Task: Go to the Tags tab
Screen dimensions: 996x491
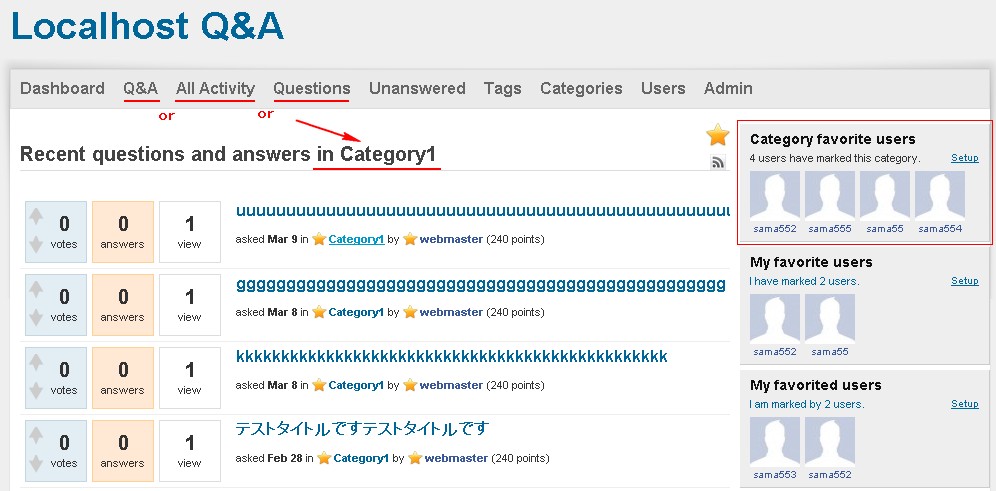Action: point(502,88)
